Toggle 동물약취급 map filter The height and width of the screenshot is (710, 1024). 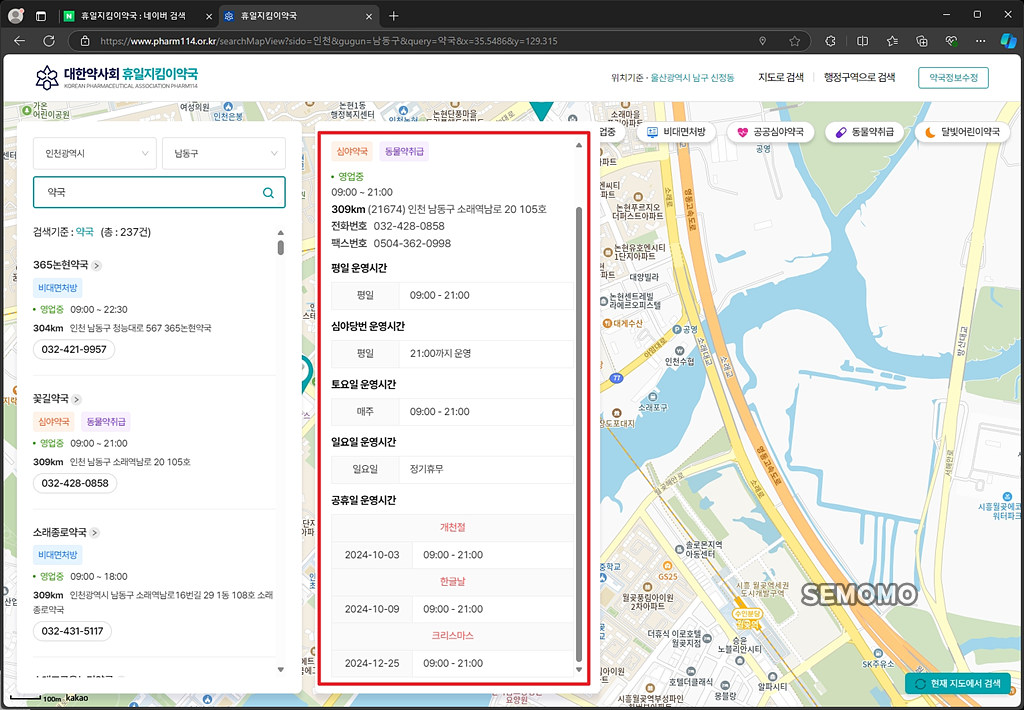tap(864, 132)
